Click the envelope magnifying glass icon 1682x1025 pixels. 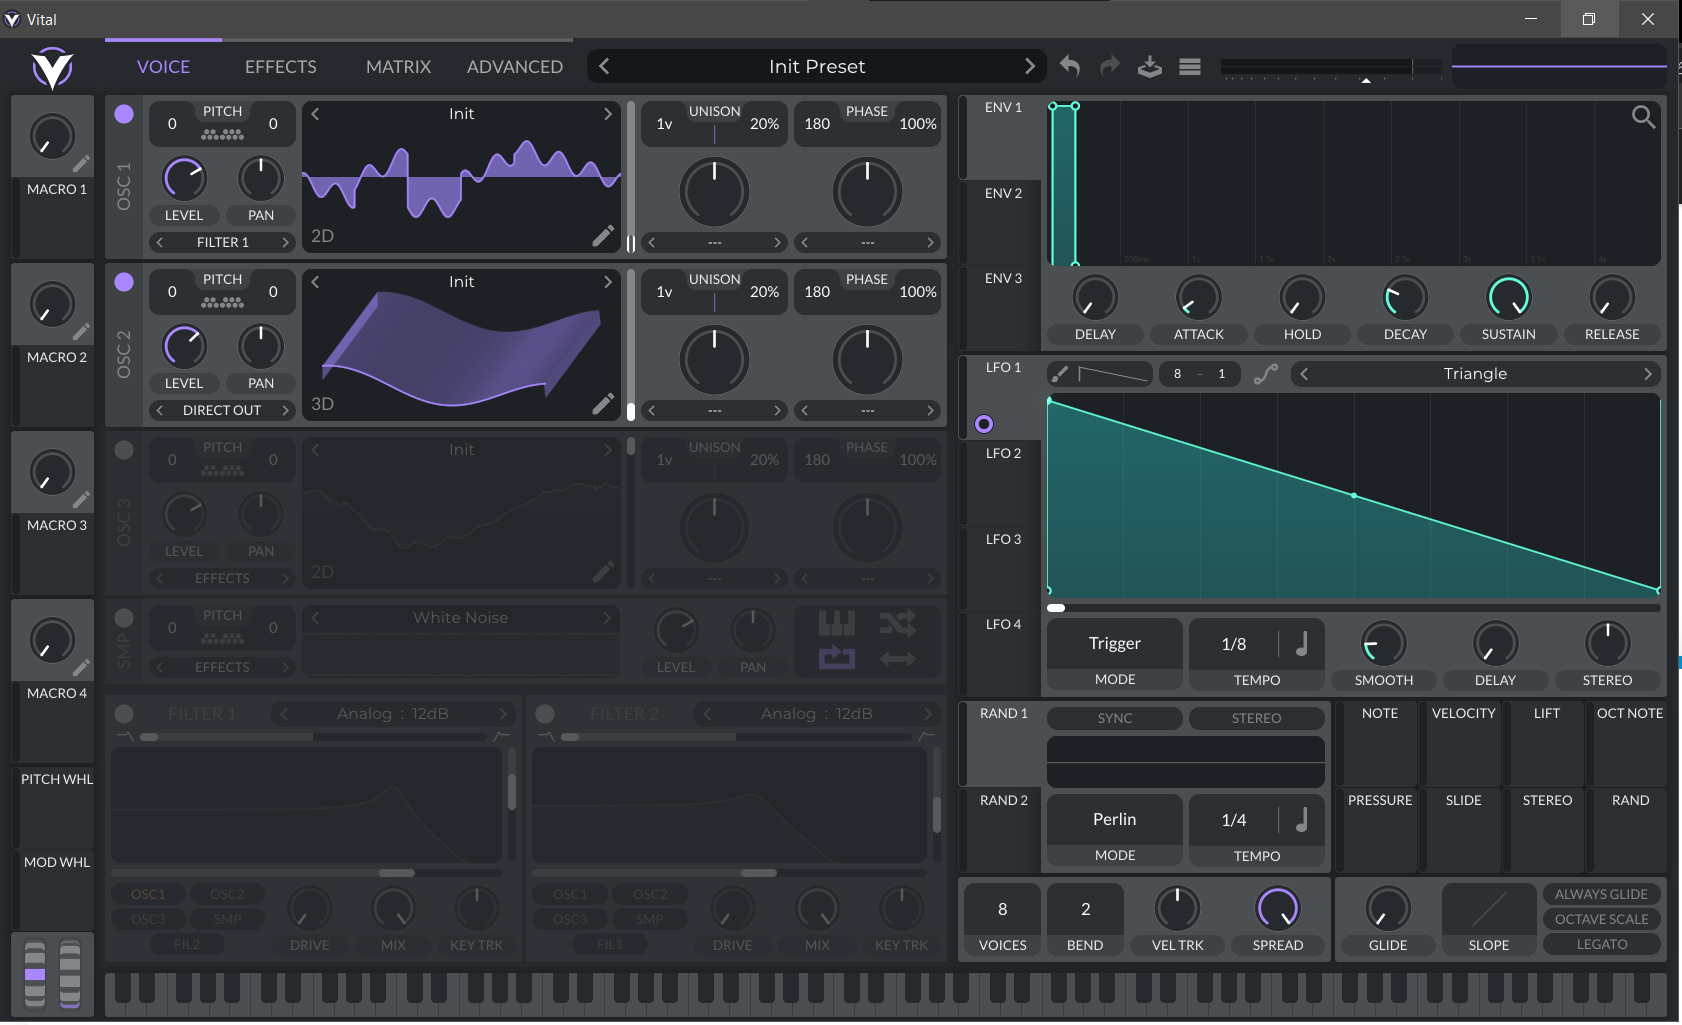coord(1643,117)
